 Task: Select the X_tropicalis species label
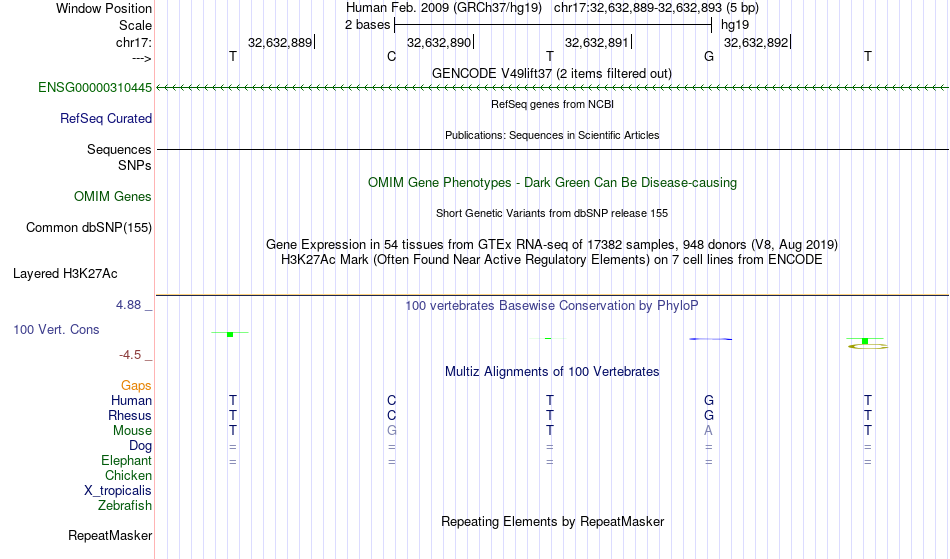pyautogui.click(x=118, y=491)
